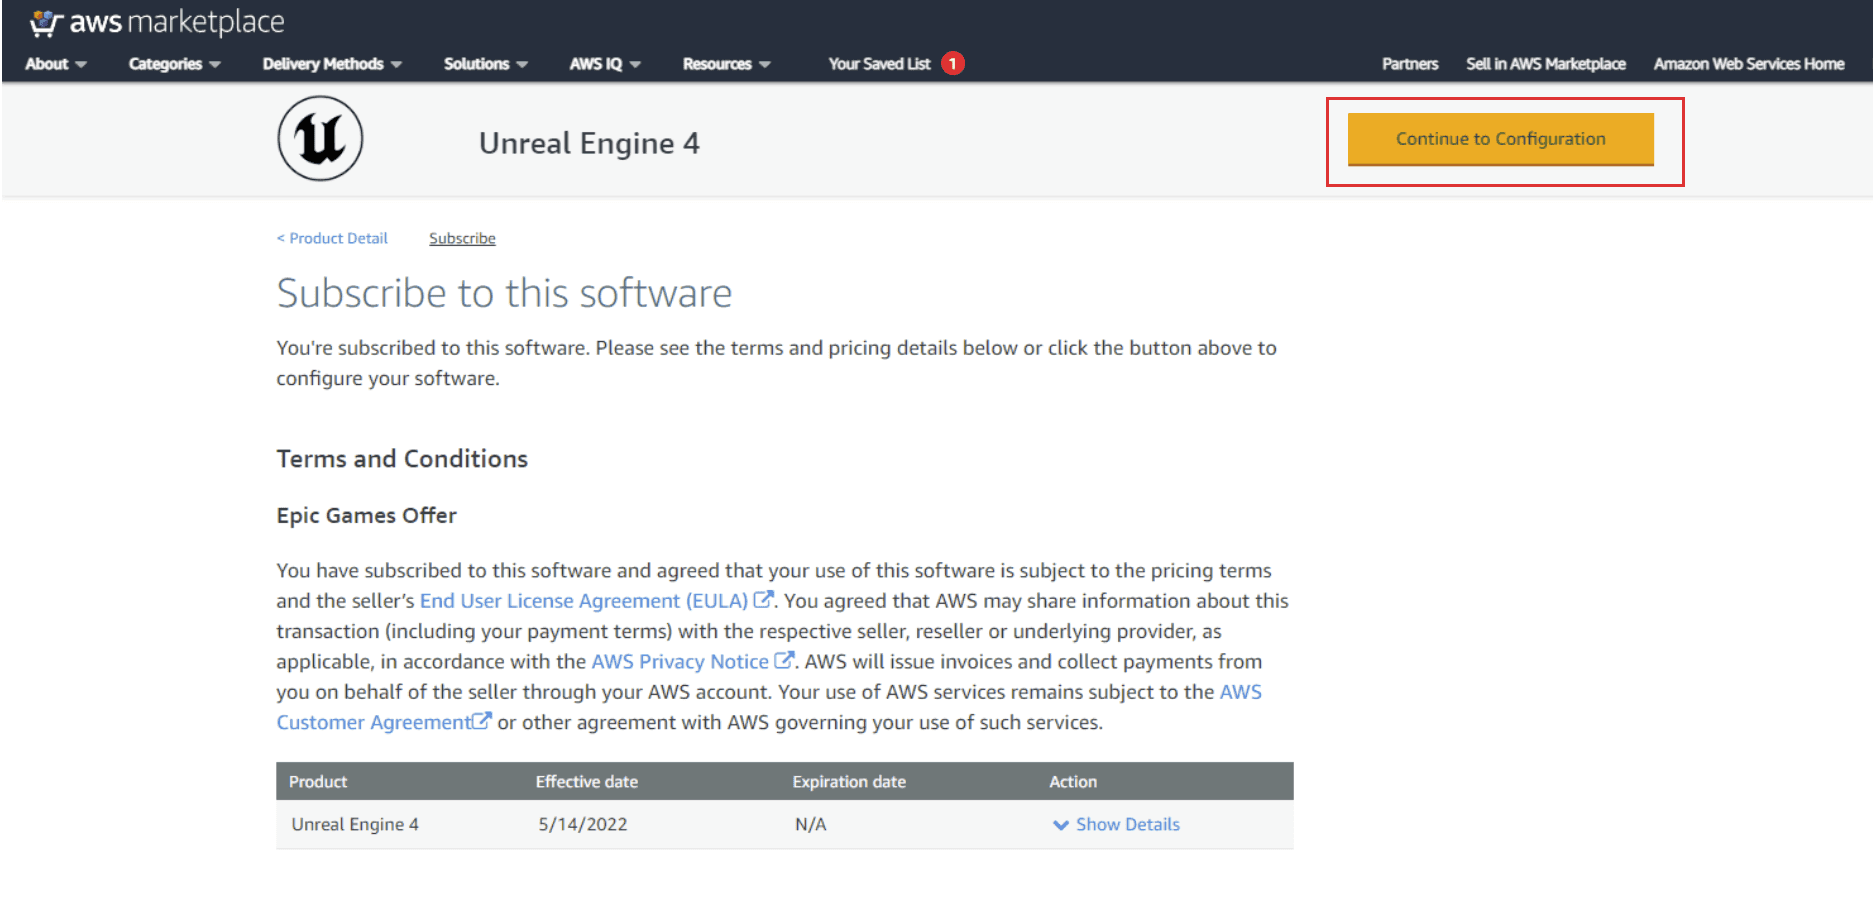This screenshot has width=1873, height=898.
Task: Click the AWS Privacy Notice external icon
Action: (784, 660)
